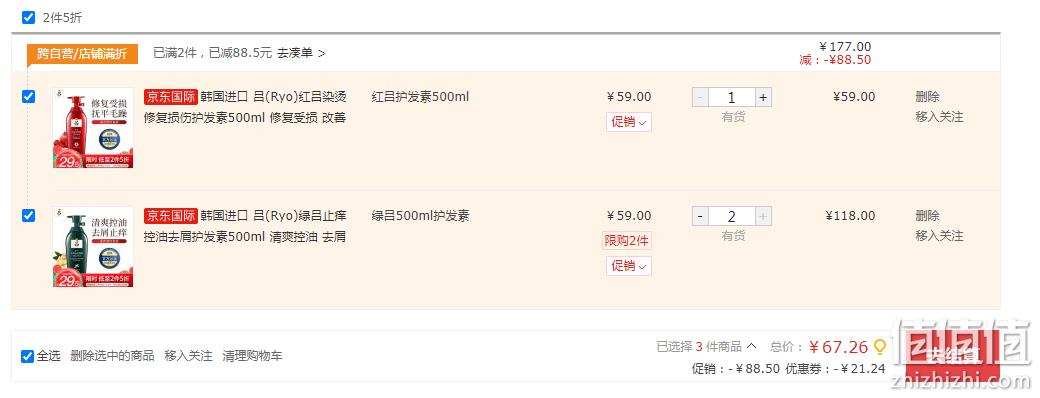
Task: Open the red Ryo conditioner product thumbnail
Action: (x=93, y=128)
